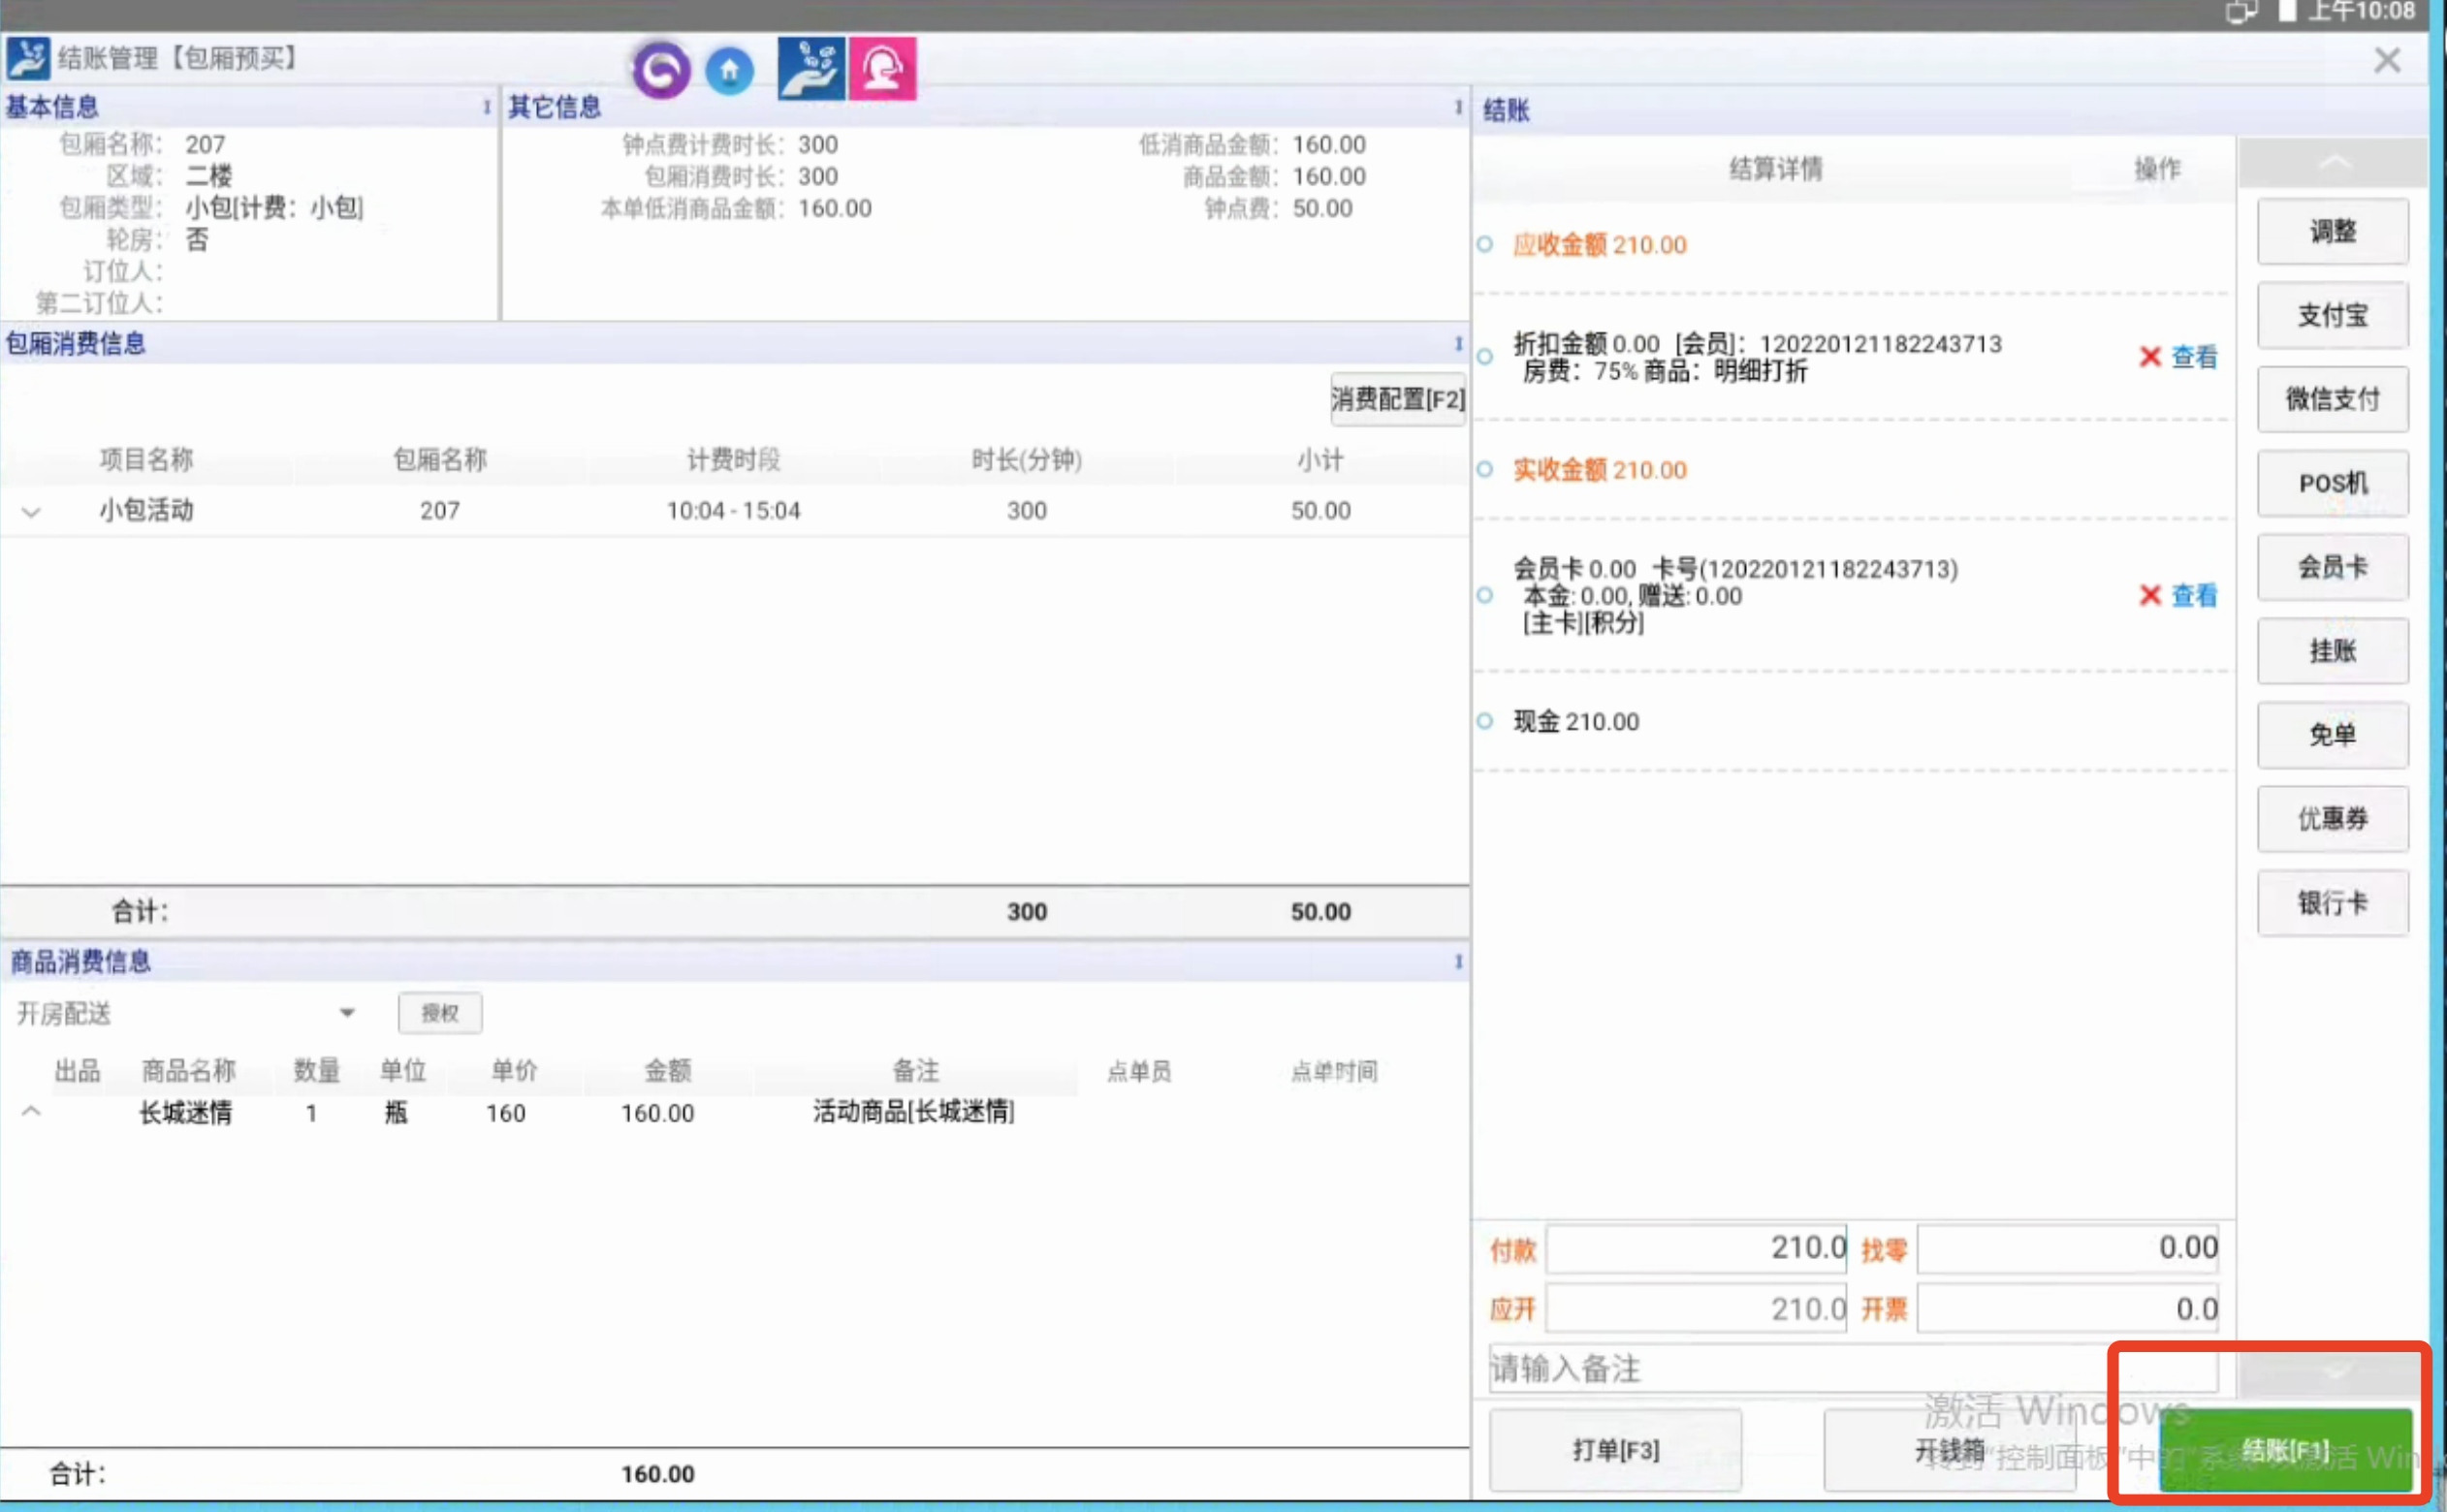Image resolution: width=2447 pixels, height=1512 pixels.
Task: Click the pink customer service headset icon
Action: coord(882,68)
